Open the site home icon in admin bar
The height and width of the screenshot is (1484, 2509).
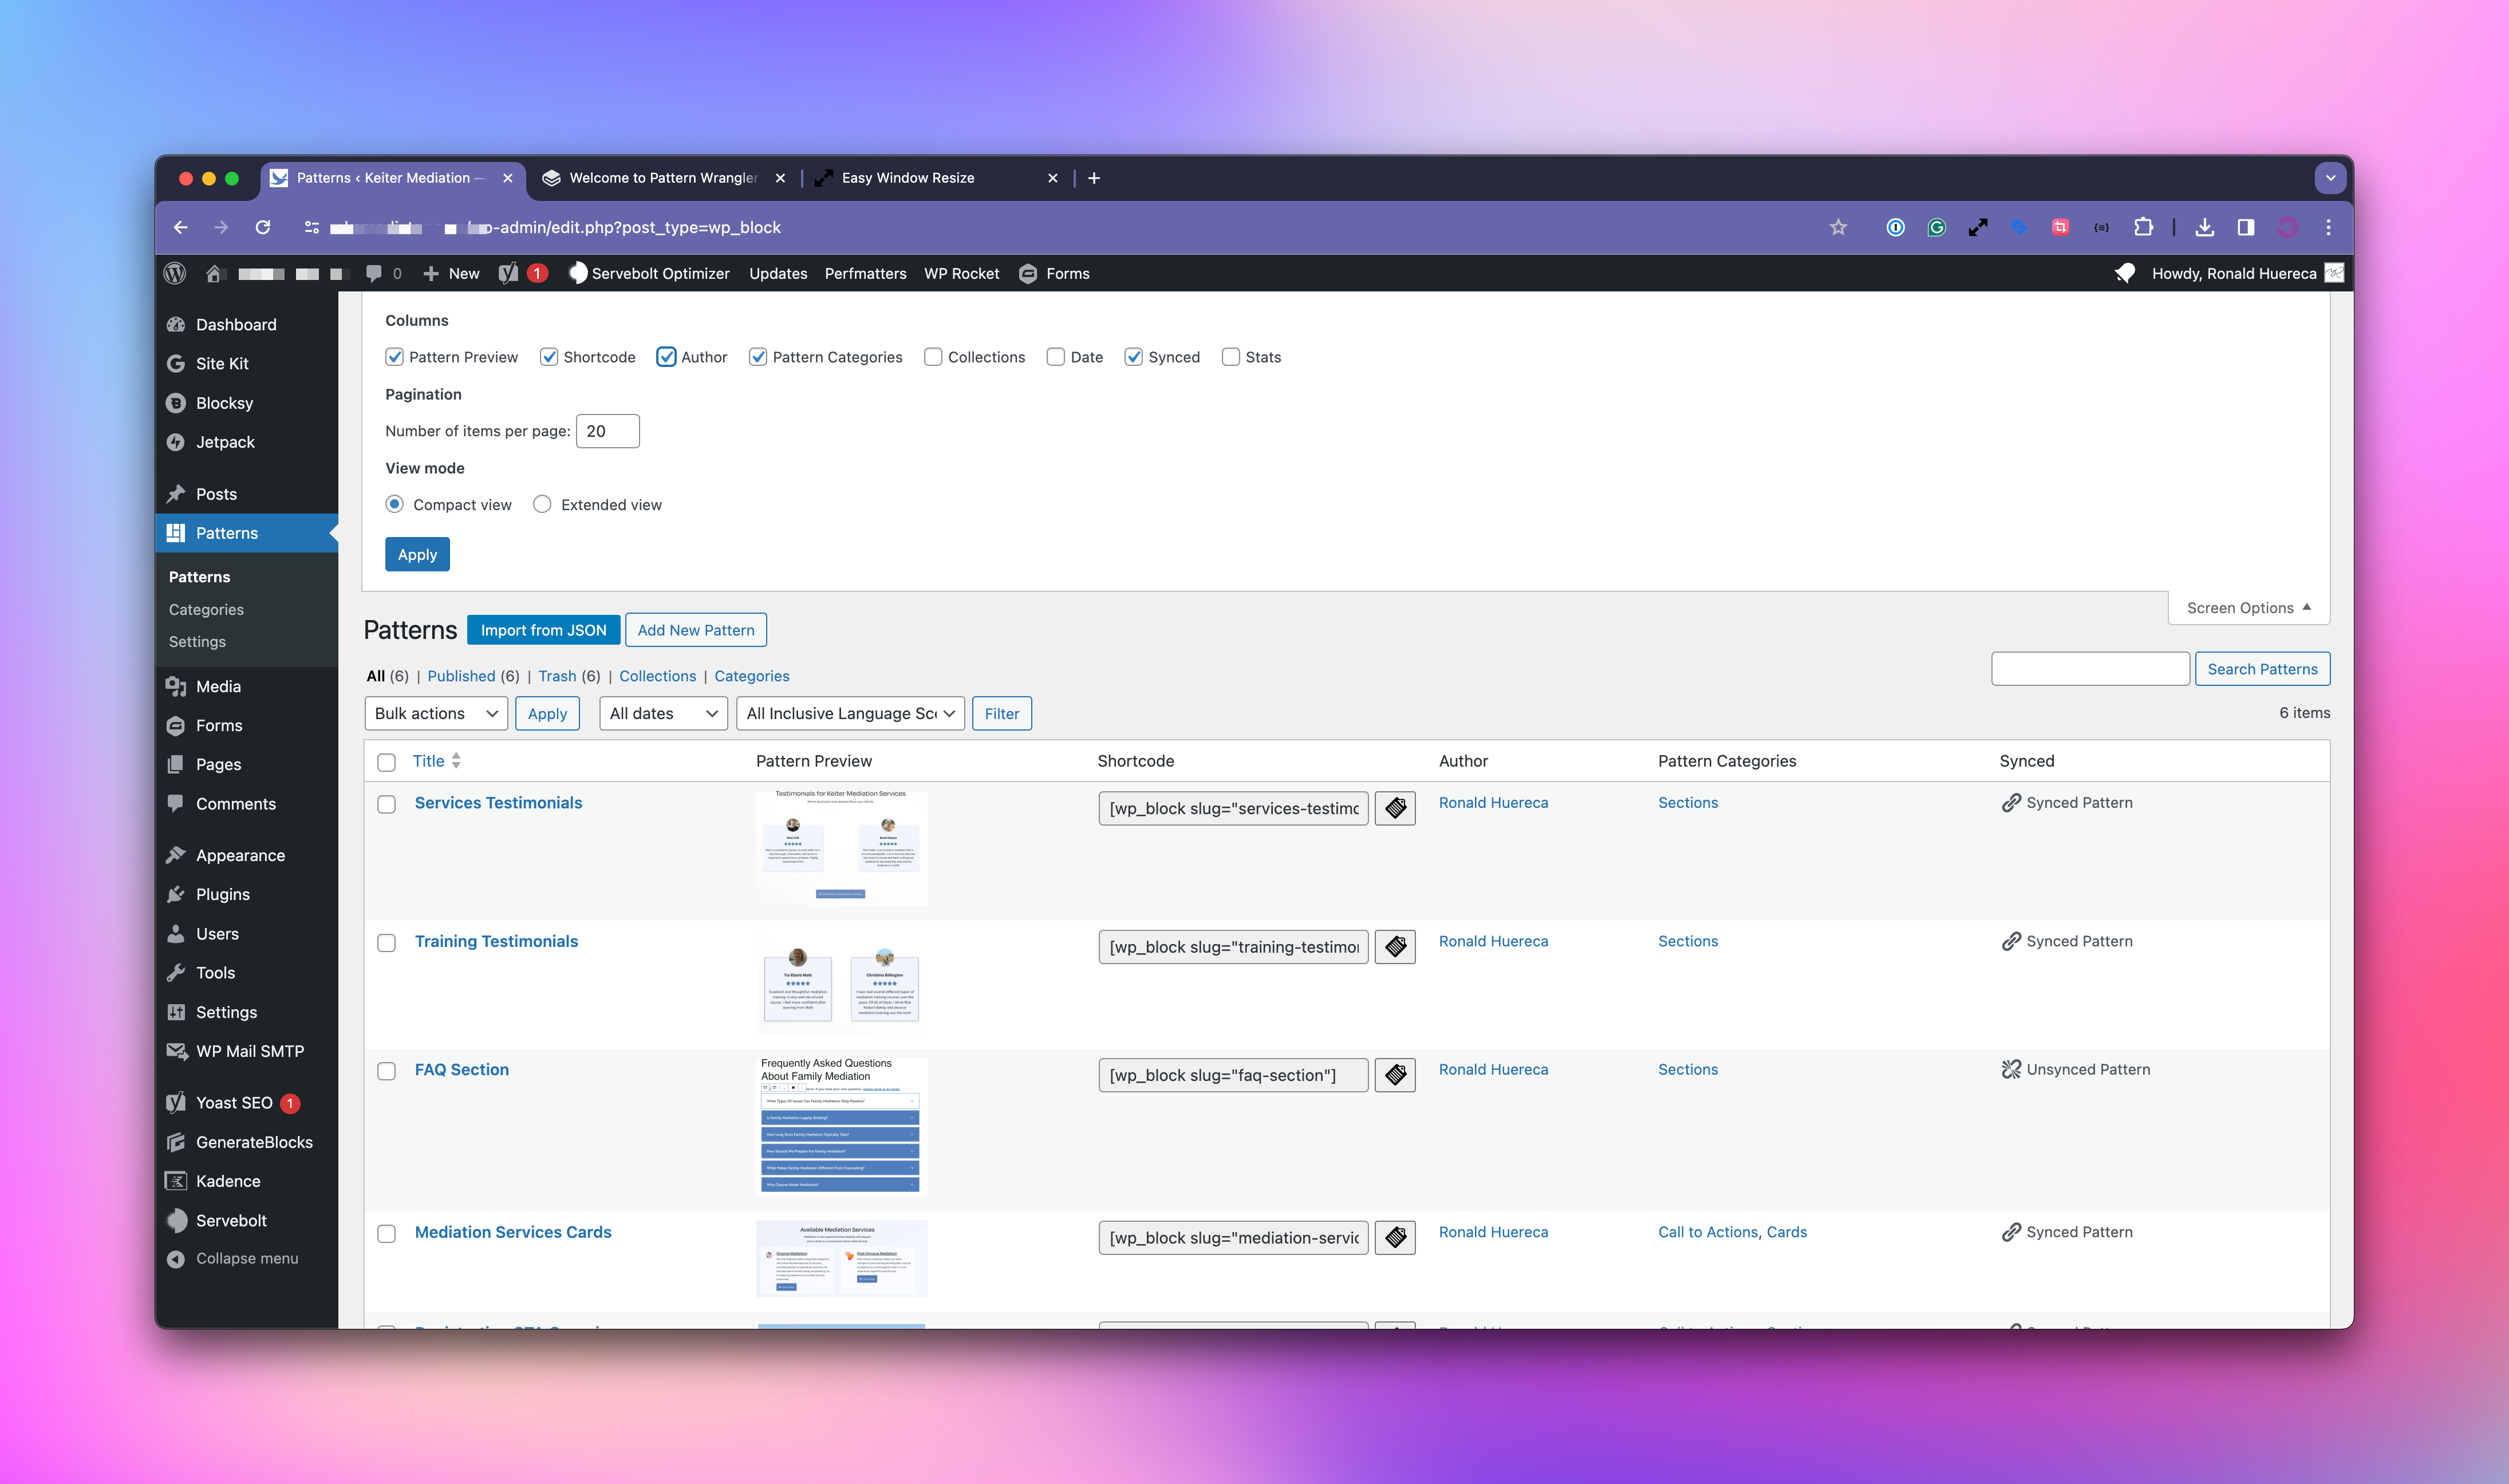click(x=213, y=273)
